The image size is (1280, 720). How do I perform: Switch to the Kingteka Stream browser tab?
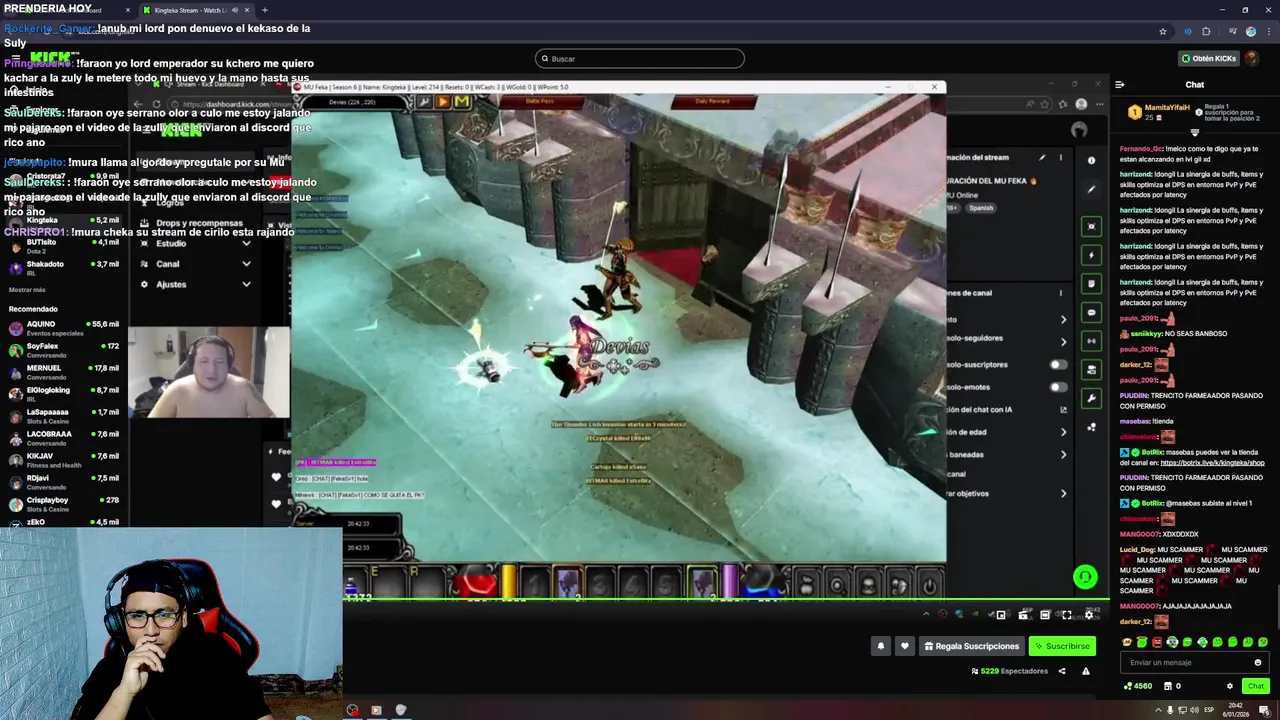192,10
